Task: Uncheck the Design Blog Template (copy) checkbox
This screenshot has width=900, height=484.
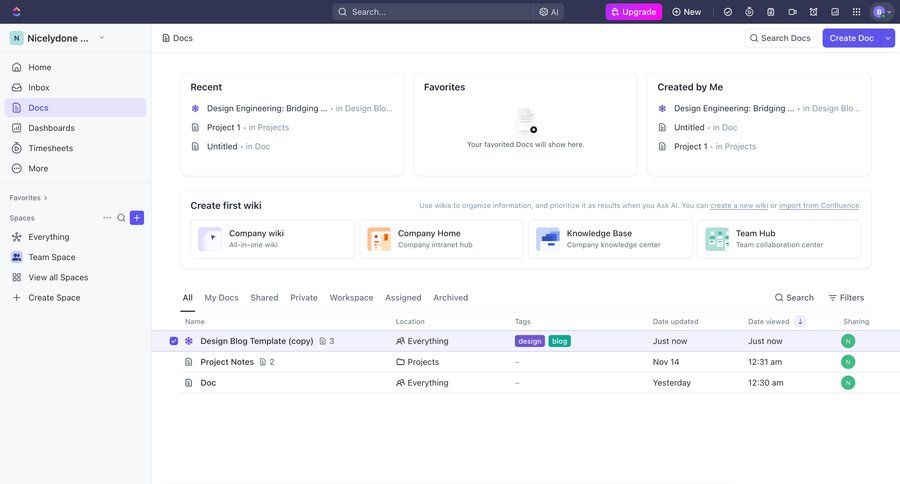Action: tap(173, 341)
